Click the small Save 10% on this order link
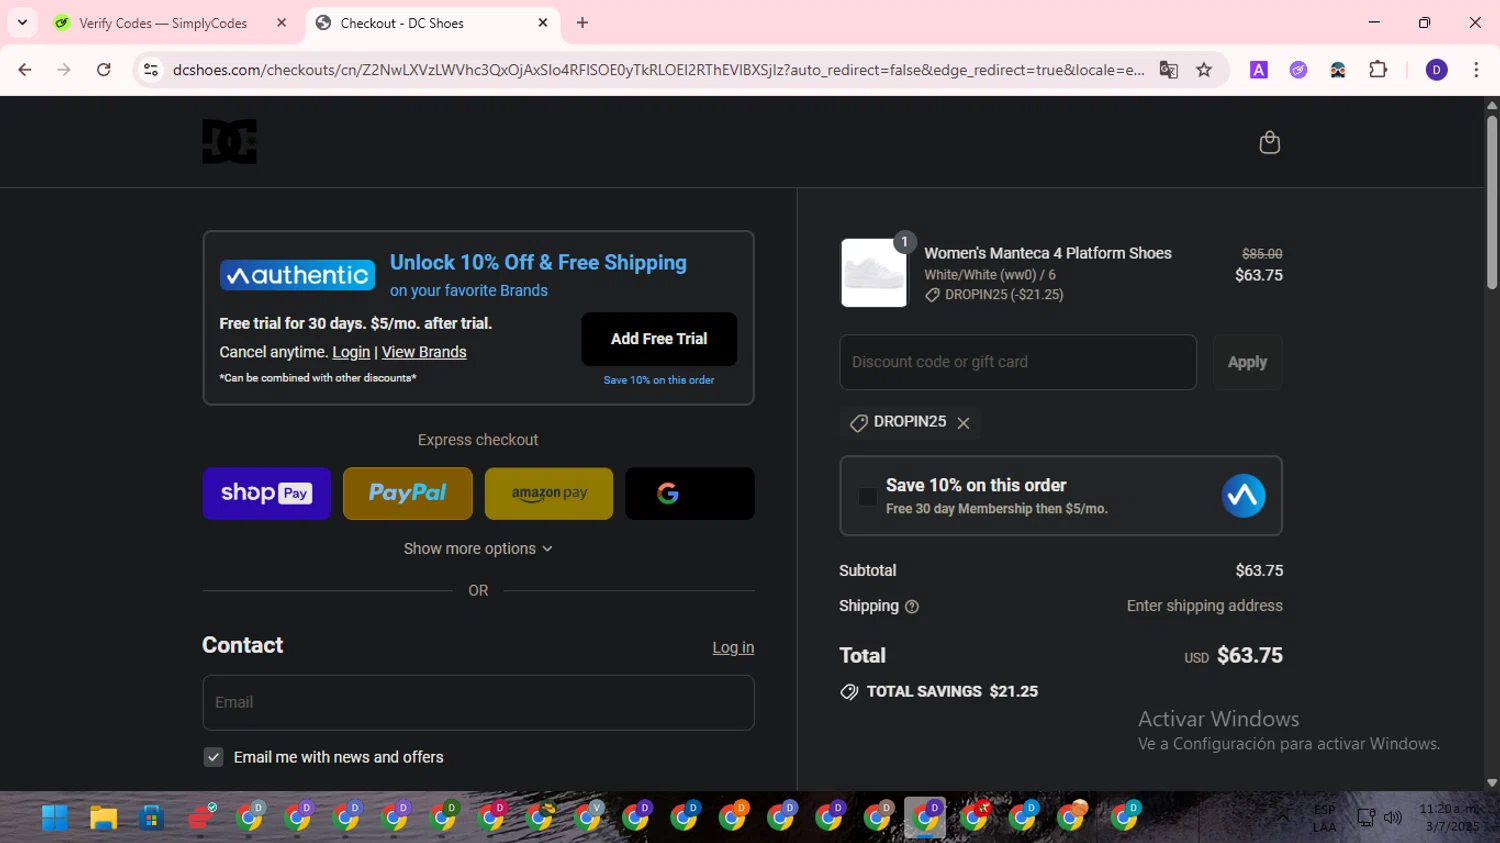Image resolution: width=1500 pixels, height=843 pixels. (659, 380)
